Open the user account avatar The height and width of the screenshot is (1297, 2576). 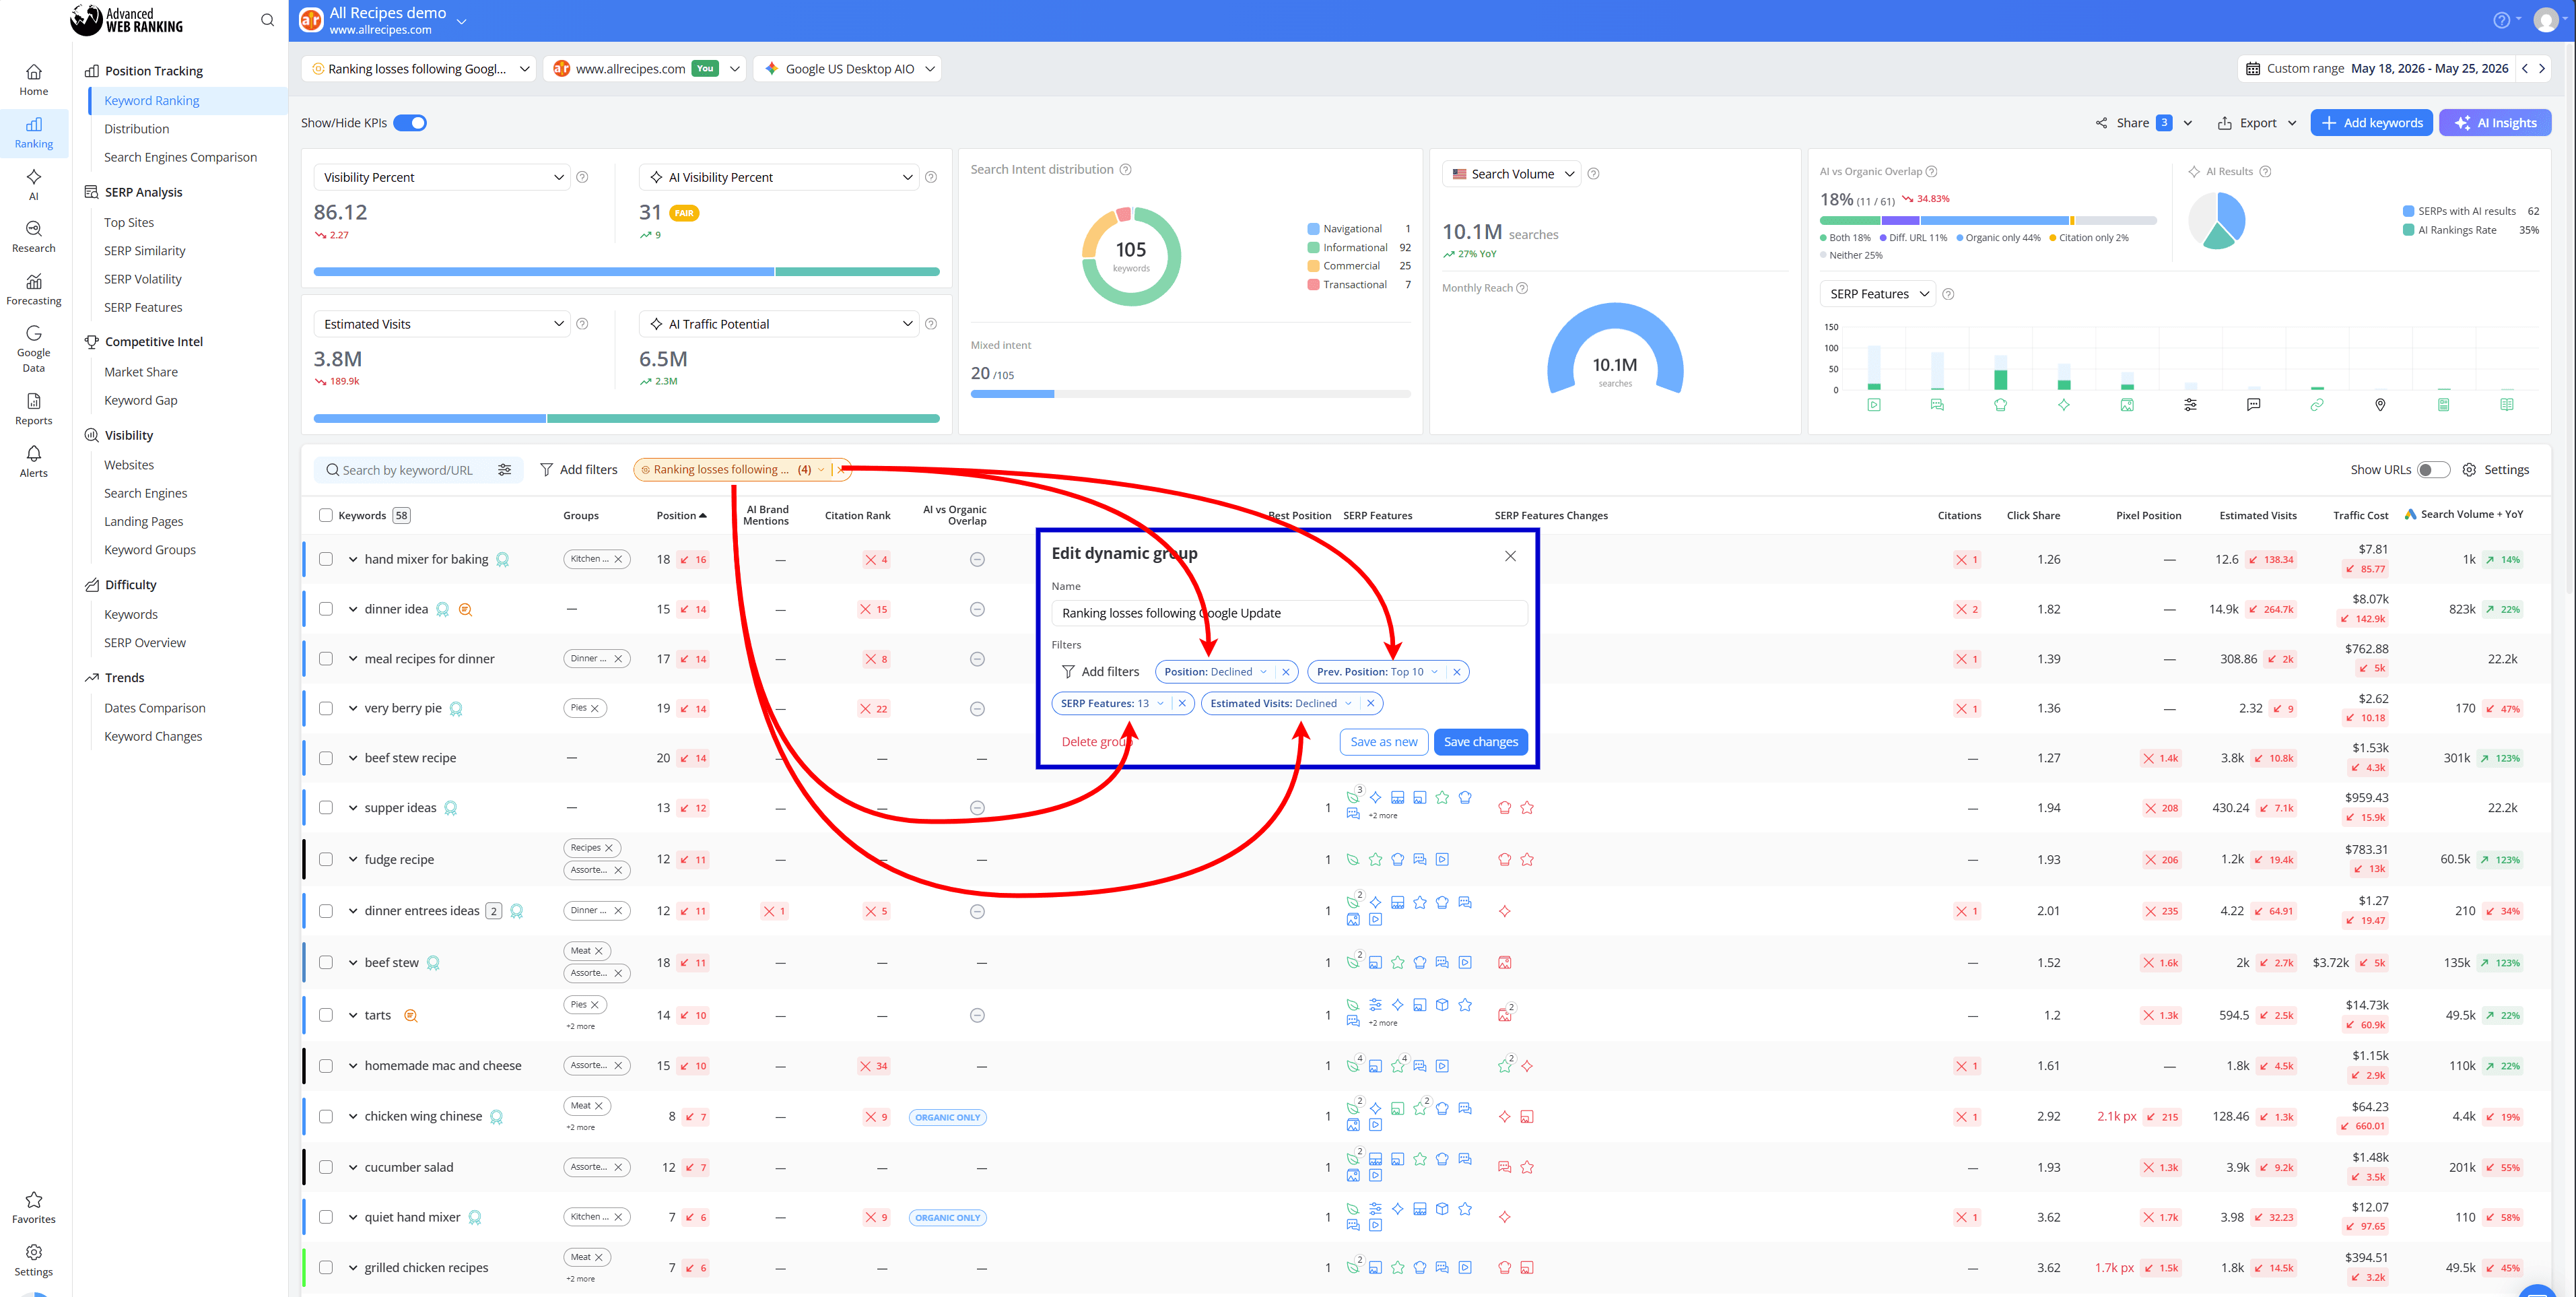2546,20
